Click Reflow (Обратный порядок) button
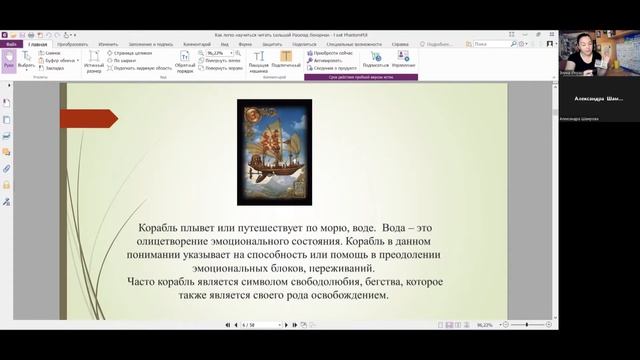The image size is (640, 360). click(185, 62)
